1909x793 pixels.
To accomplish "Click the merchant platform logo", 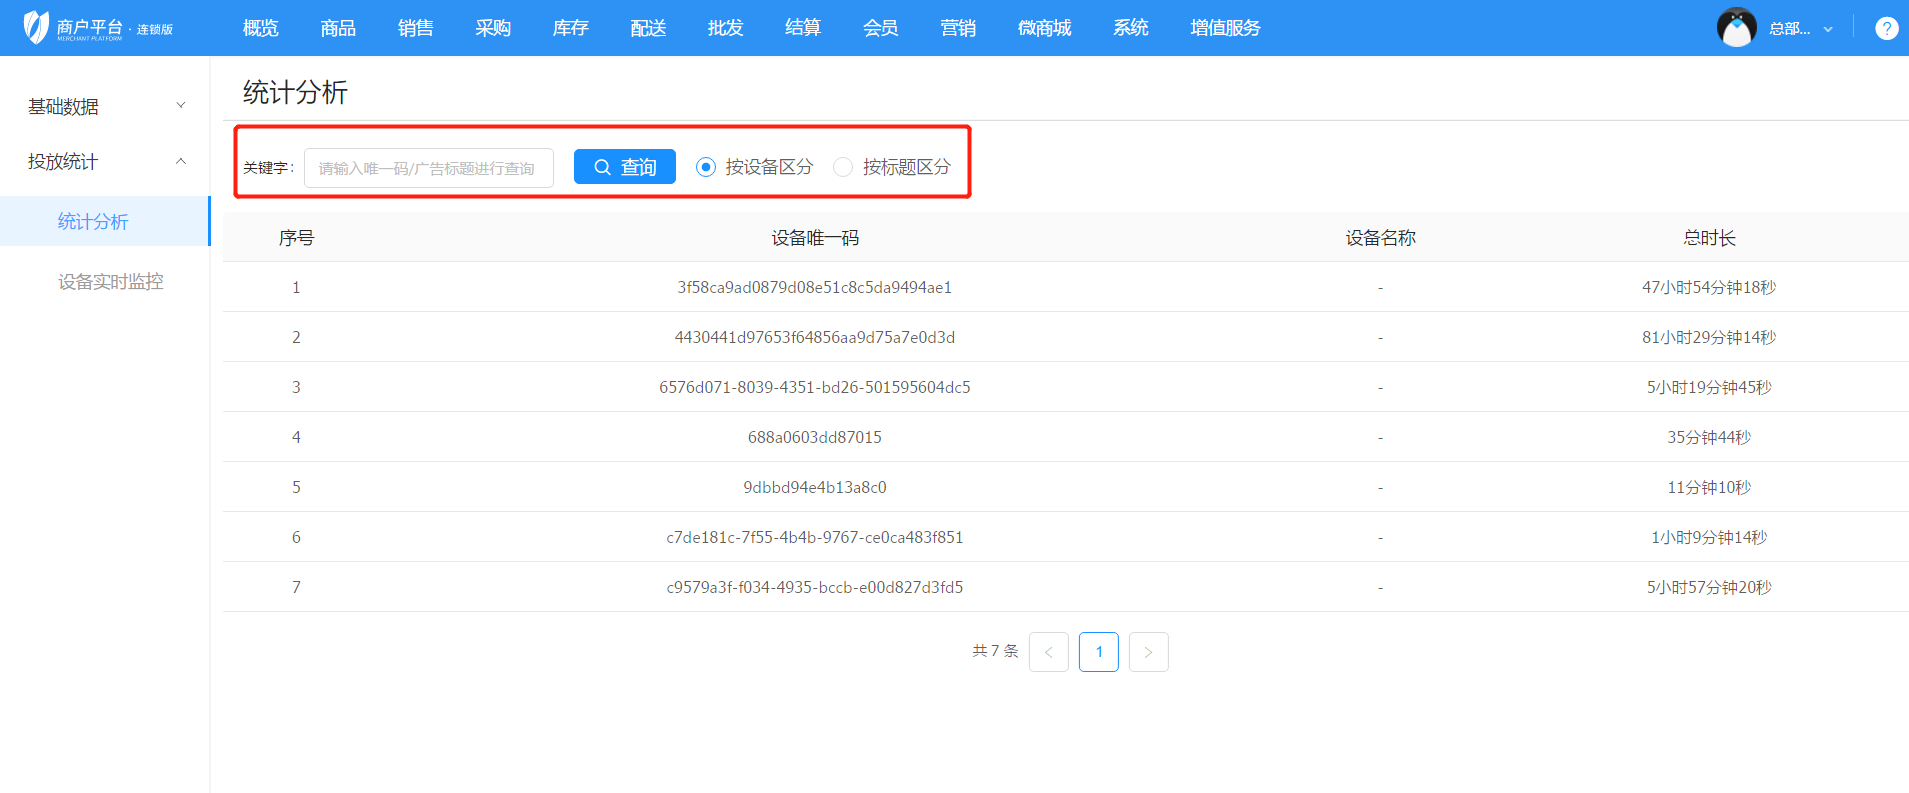I will point(97,28).
